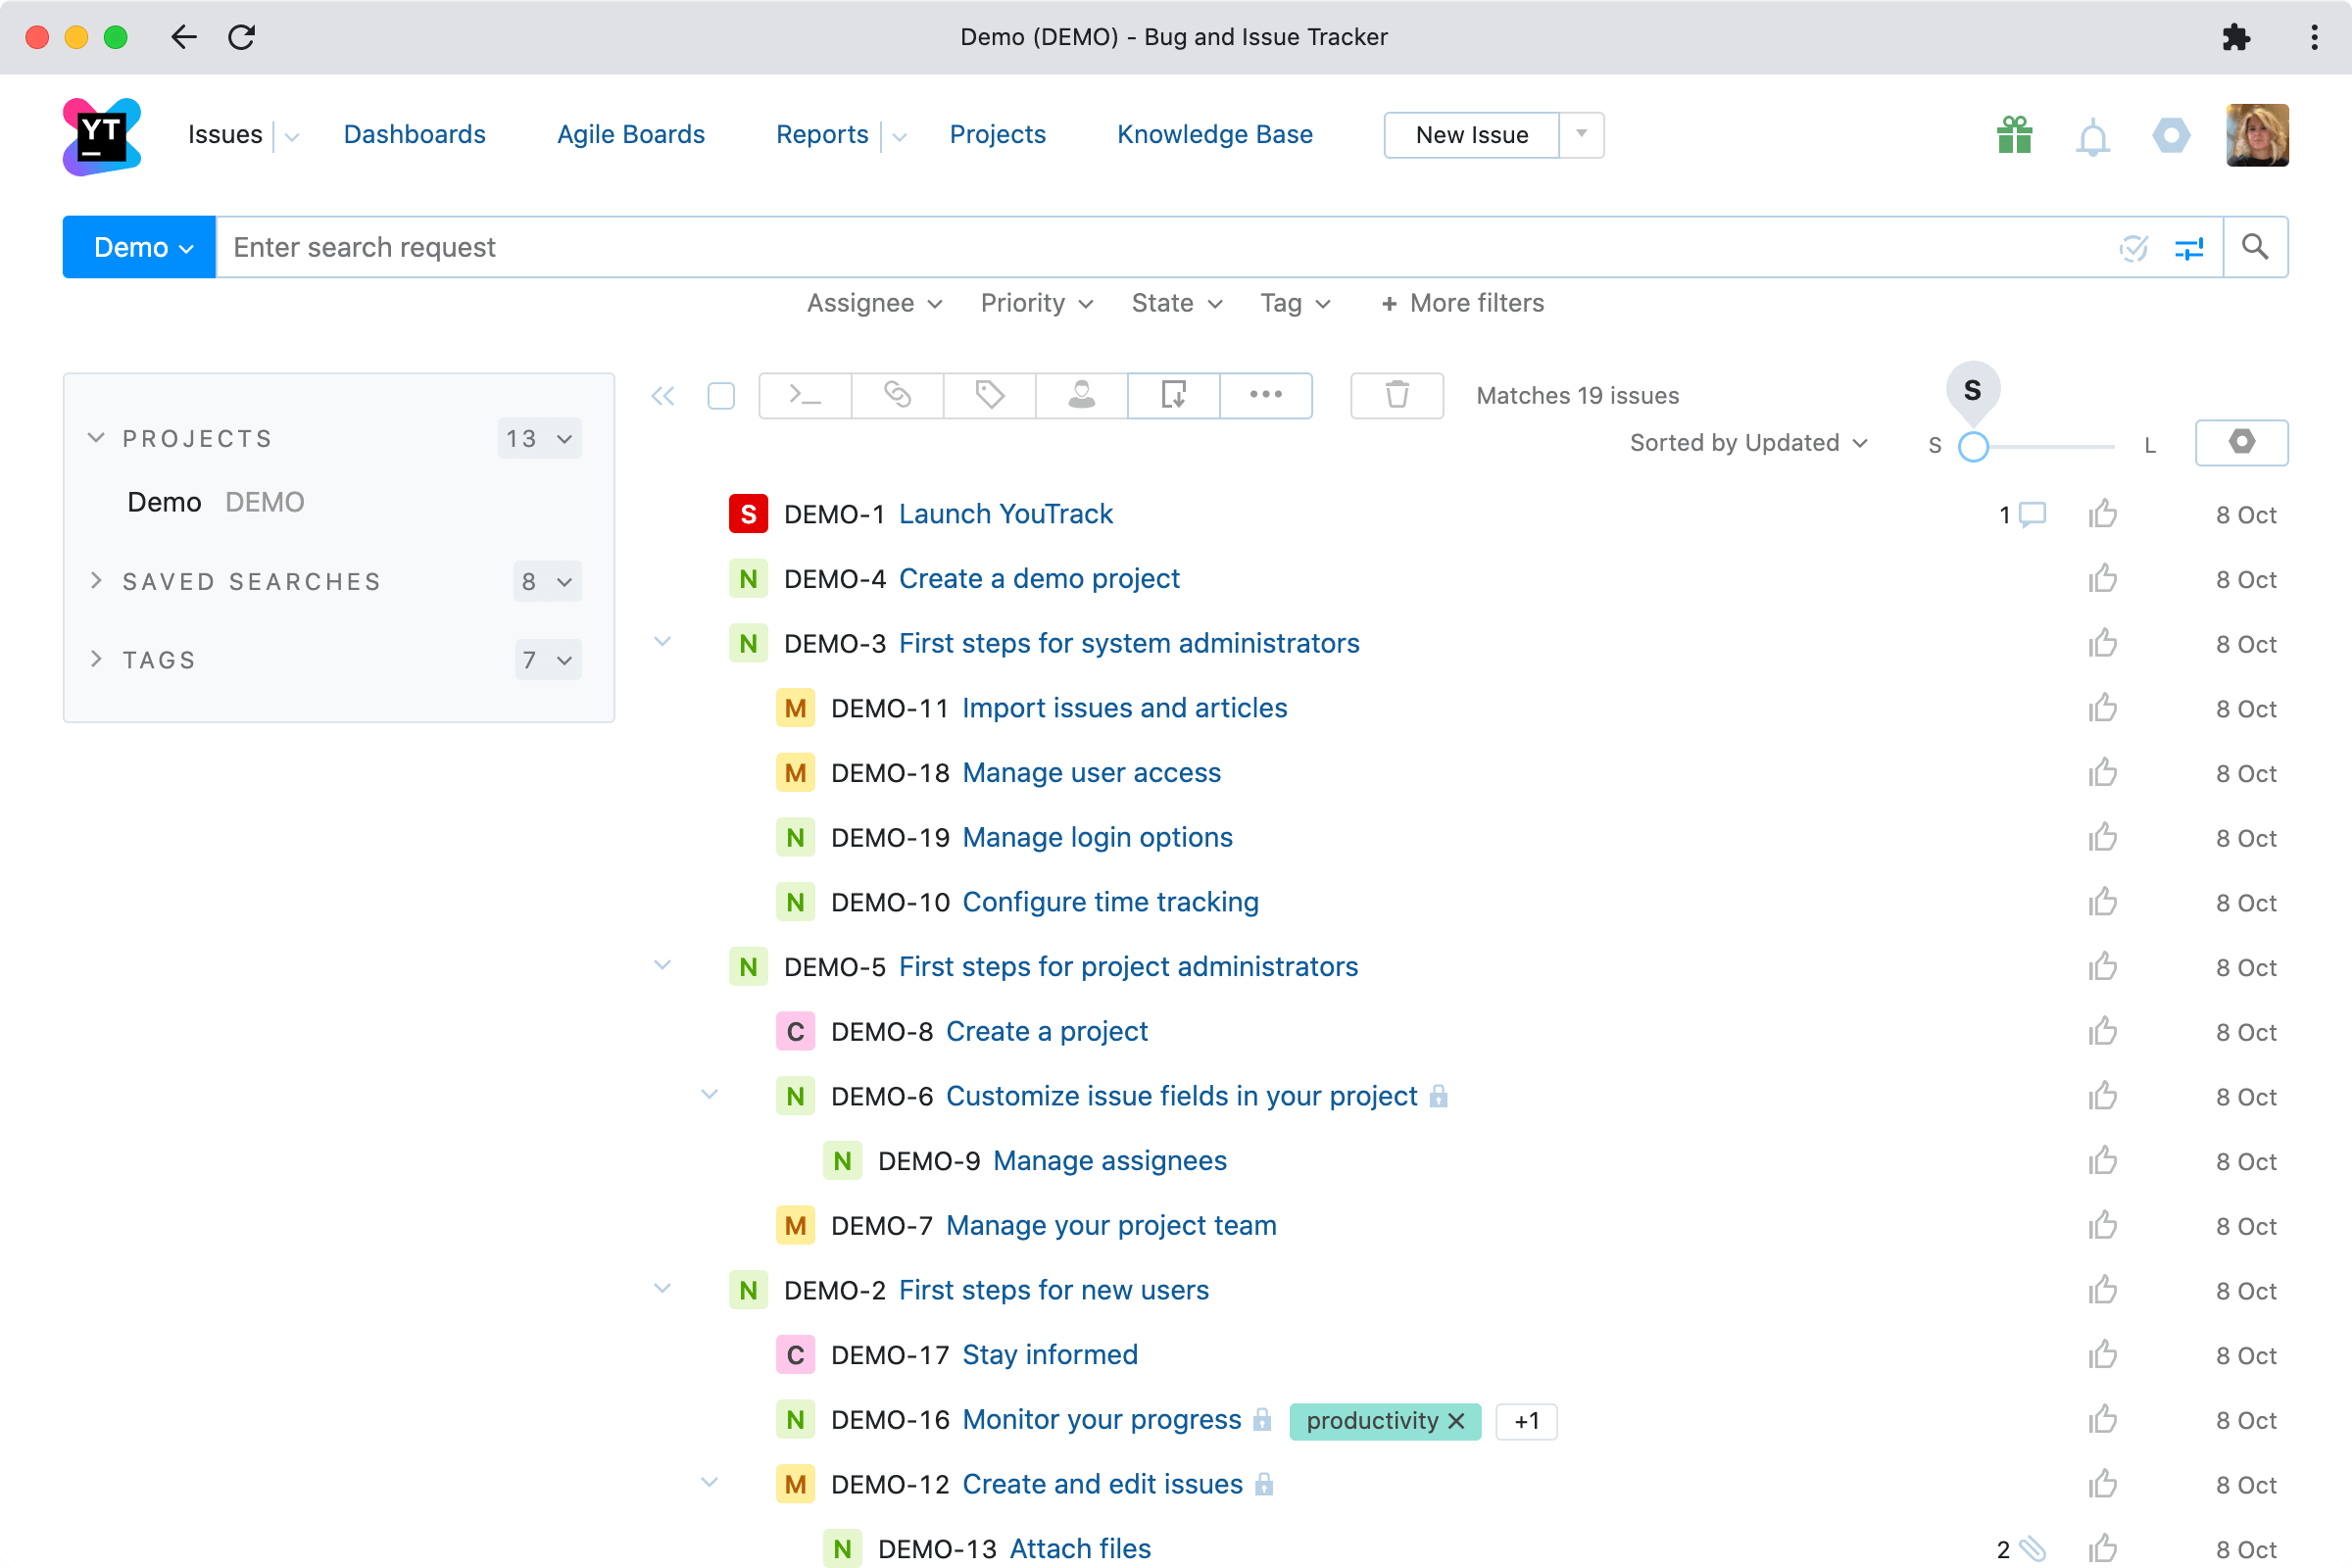The image size is (2352, 1568).
Task: Click the link issues toolbar icon
Action: (x=897, y=395)
